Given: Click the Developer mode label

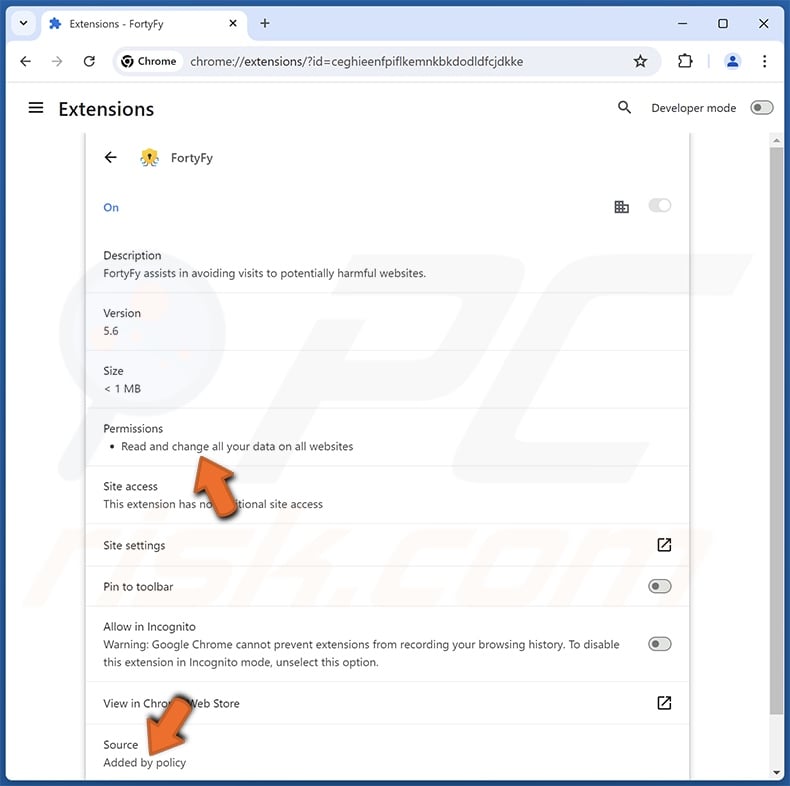Looking at the screenshot, I should (693, 108).
